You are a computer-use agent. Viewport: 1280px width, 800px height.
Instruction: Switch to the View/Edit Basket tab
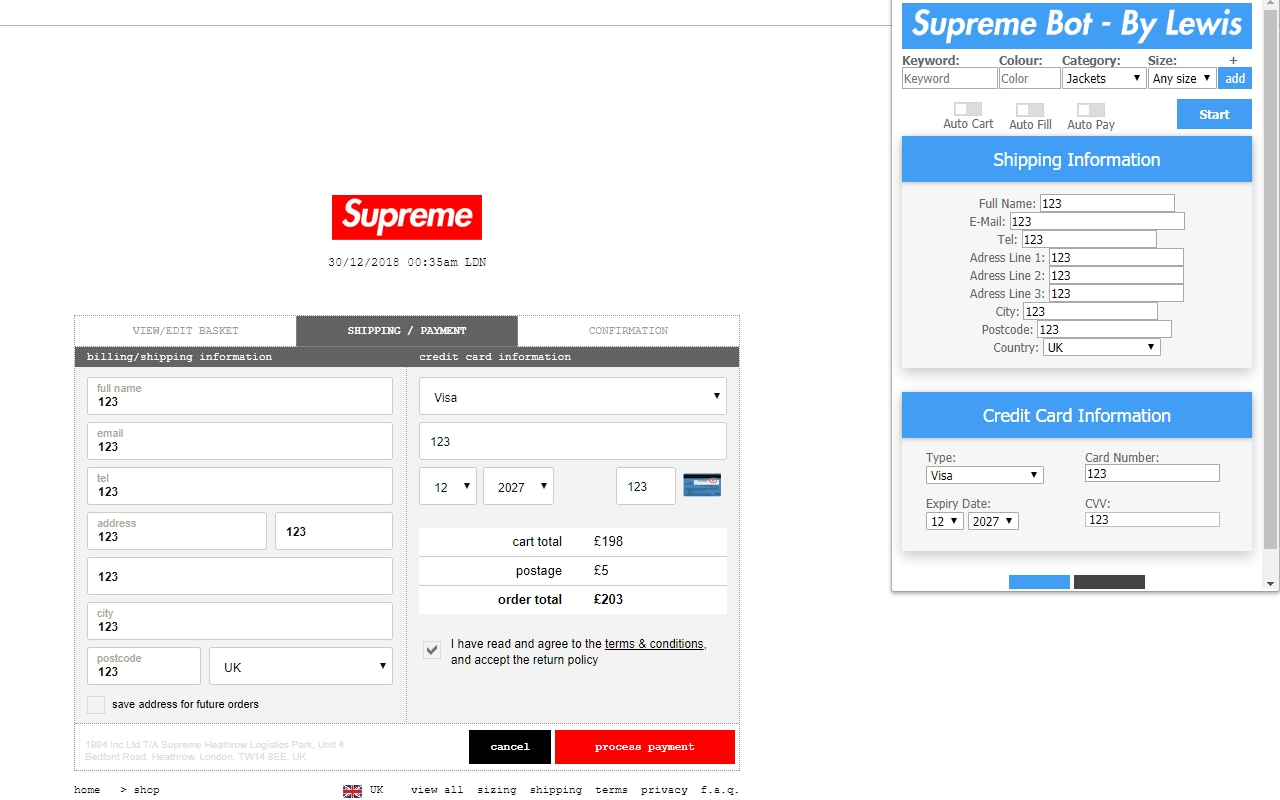click(x=186, y=331)
